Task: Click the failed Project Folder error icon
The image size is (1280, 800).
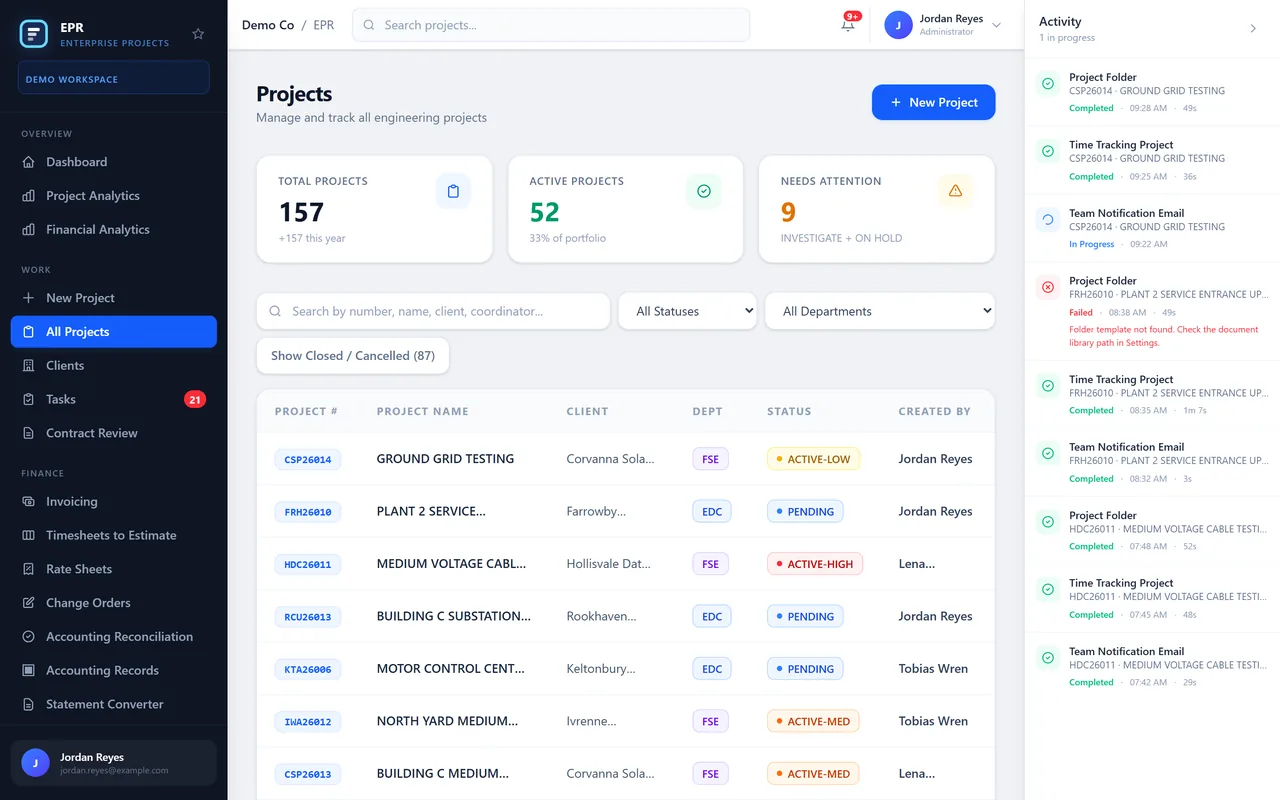Action: click(1048, 287)
